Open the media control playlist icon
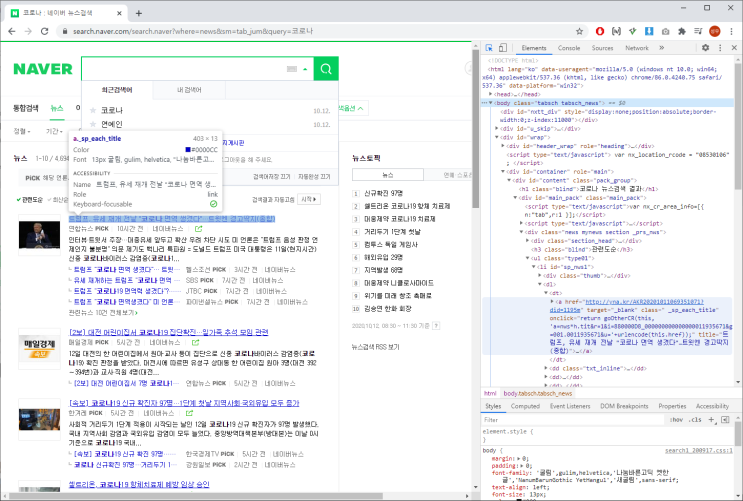Image resolution: width=743 pixels, height=501 pixels. click(x=698, y=31)
